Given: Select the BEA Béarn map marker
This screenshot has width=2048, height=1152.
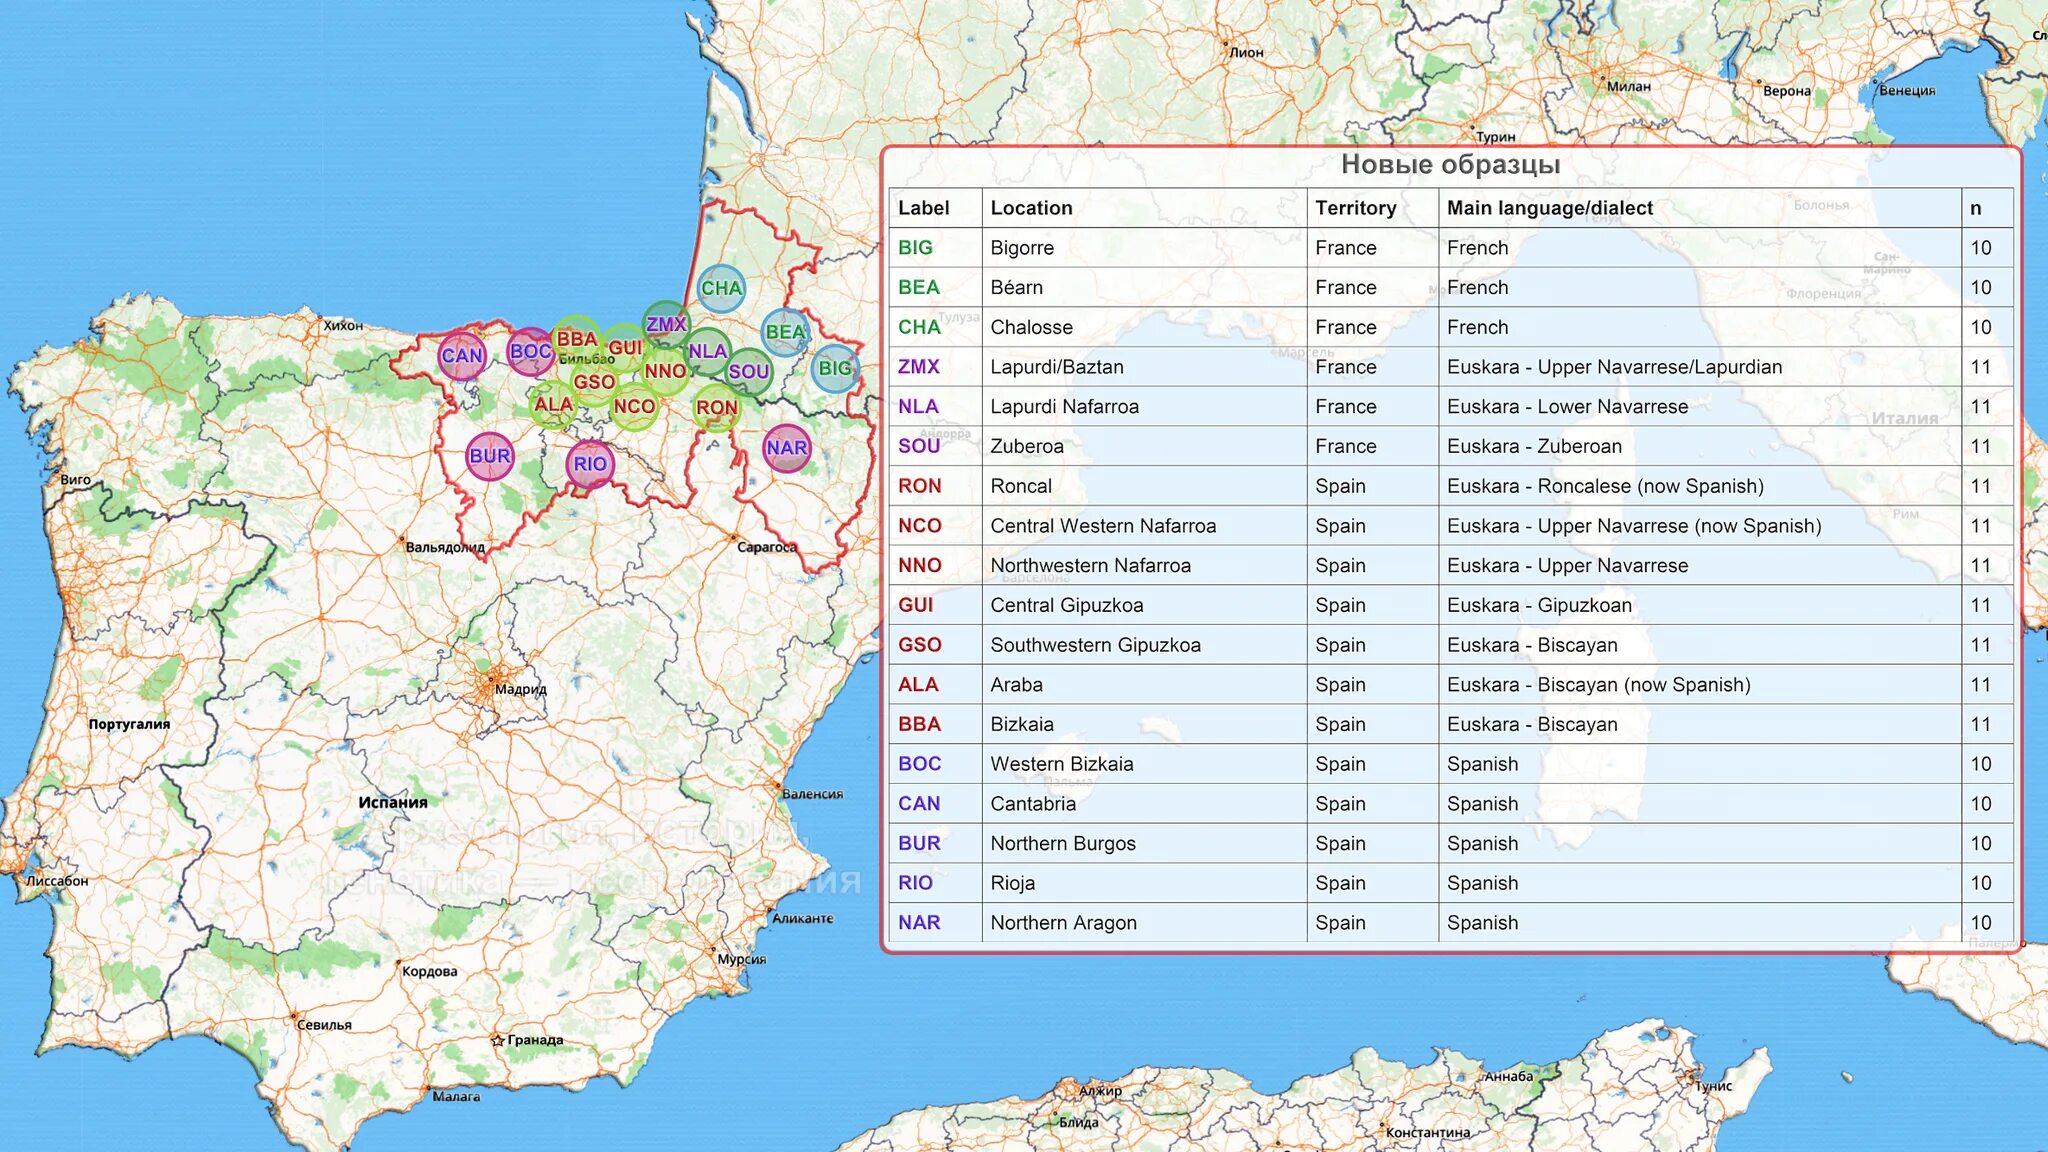Looking at the screenshot, I should click(785, 332).
